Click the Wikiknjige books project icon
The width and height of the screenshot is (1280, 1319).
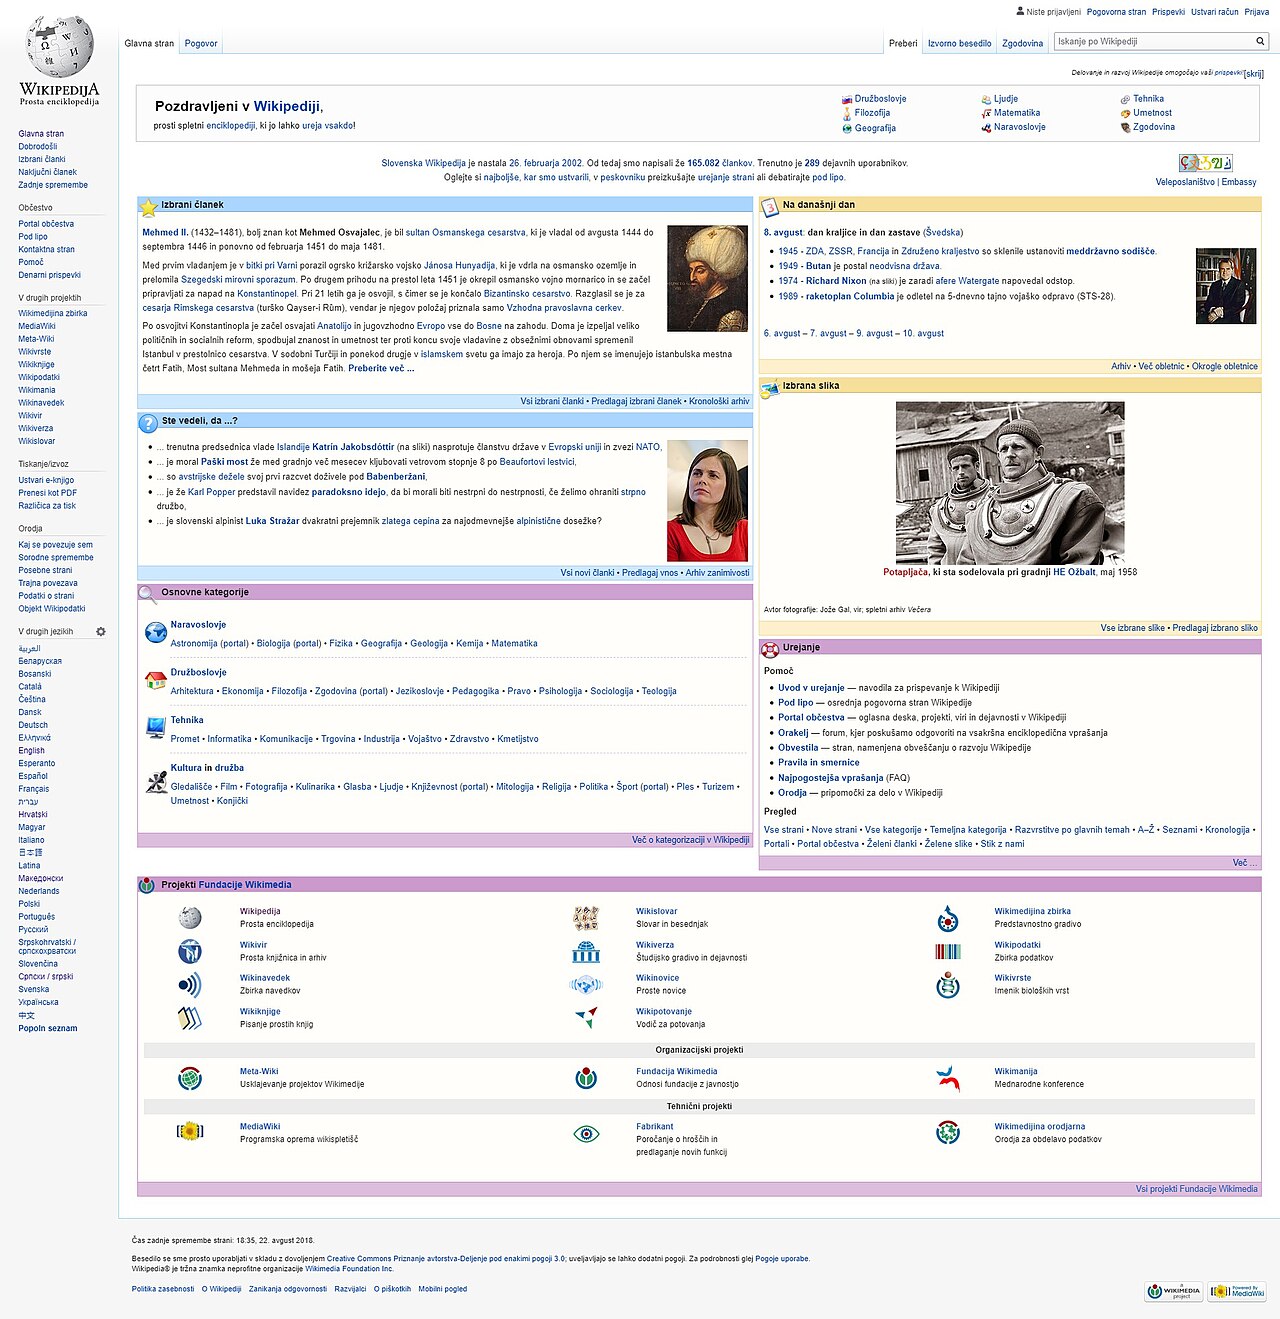(190, 1018)
